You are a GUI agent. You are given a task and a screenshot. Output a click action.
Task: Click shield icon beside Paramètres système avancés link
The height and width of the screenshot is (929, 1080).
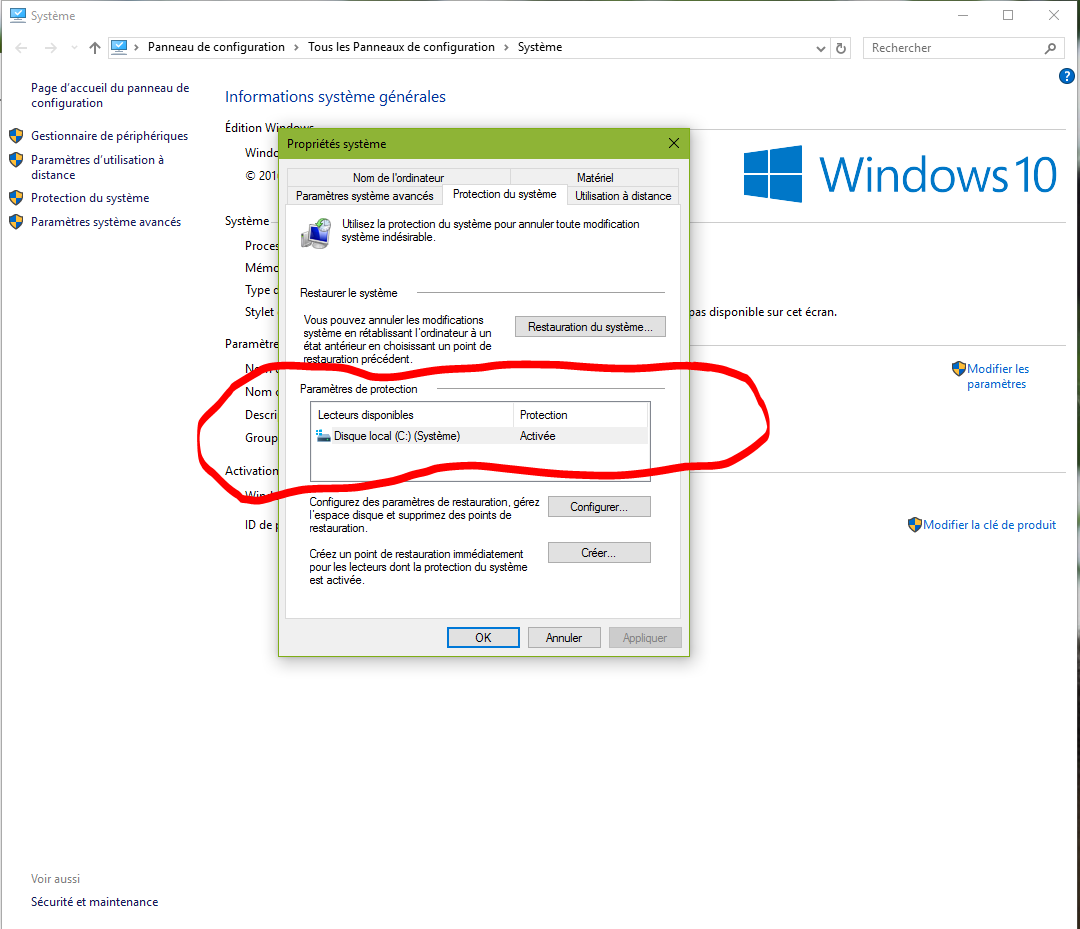click(x=16, y=222)
